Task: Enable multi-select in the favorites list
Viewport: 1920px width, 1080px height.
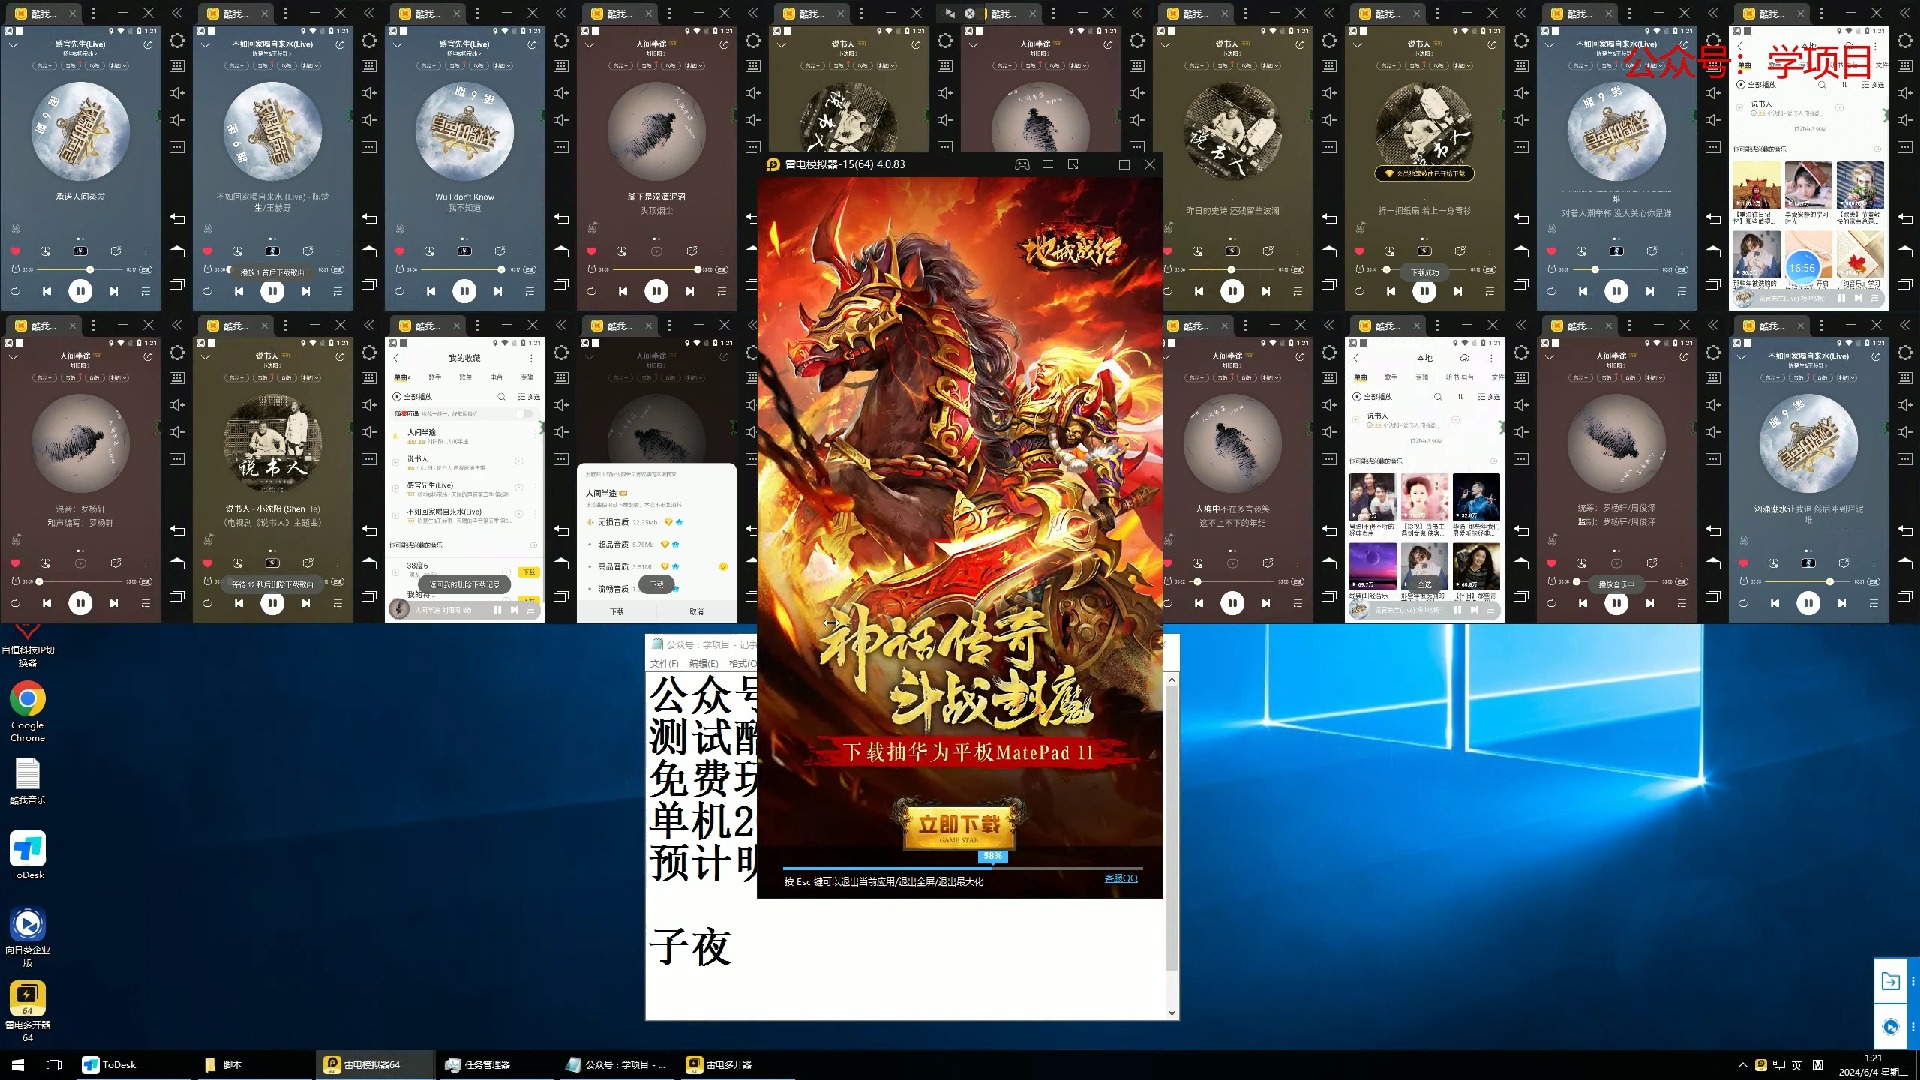Action: click(x=528, y=397)
